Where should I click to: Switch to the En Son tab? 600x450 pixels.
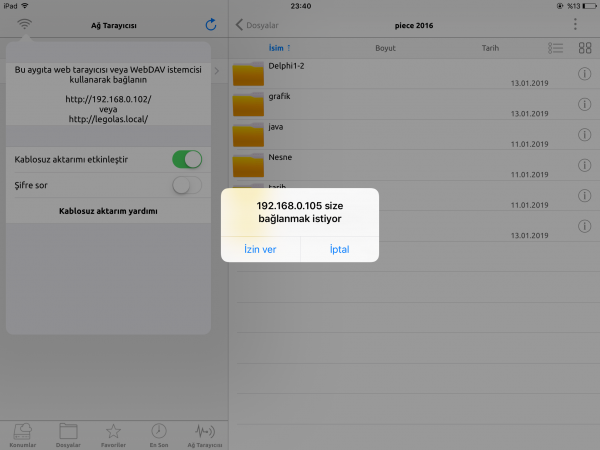(158, 434)
